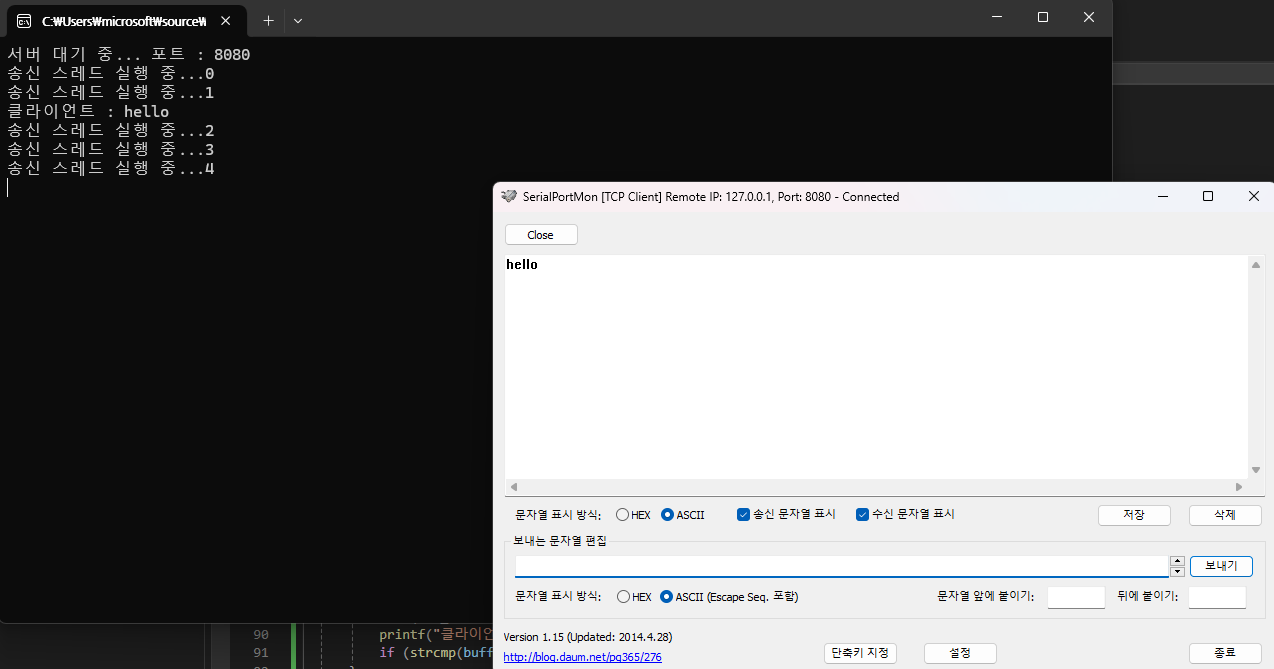The width and height of the screenshot is (1274, 669).
Task: Select HEX mode for the outgoing string
Action: [634, 597]
